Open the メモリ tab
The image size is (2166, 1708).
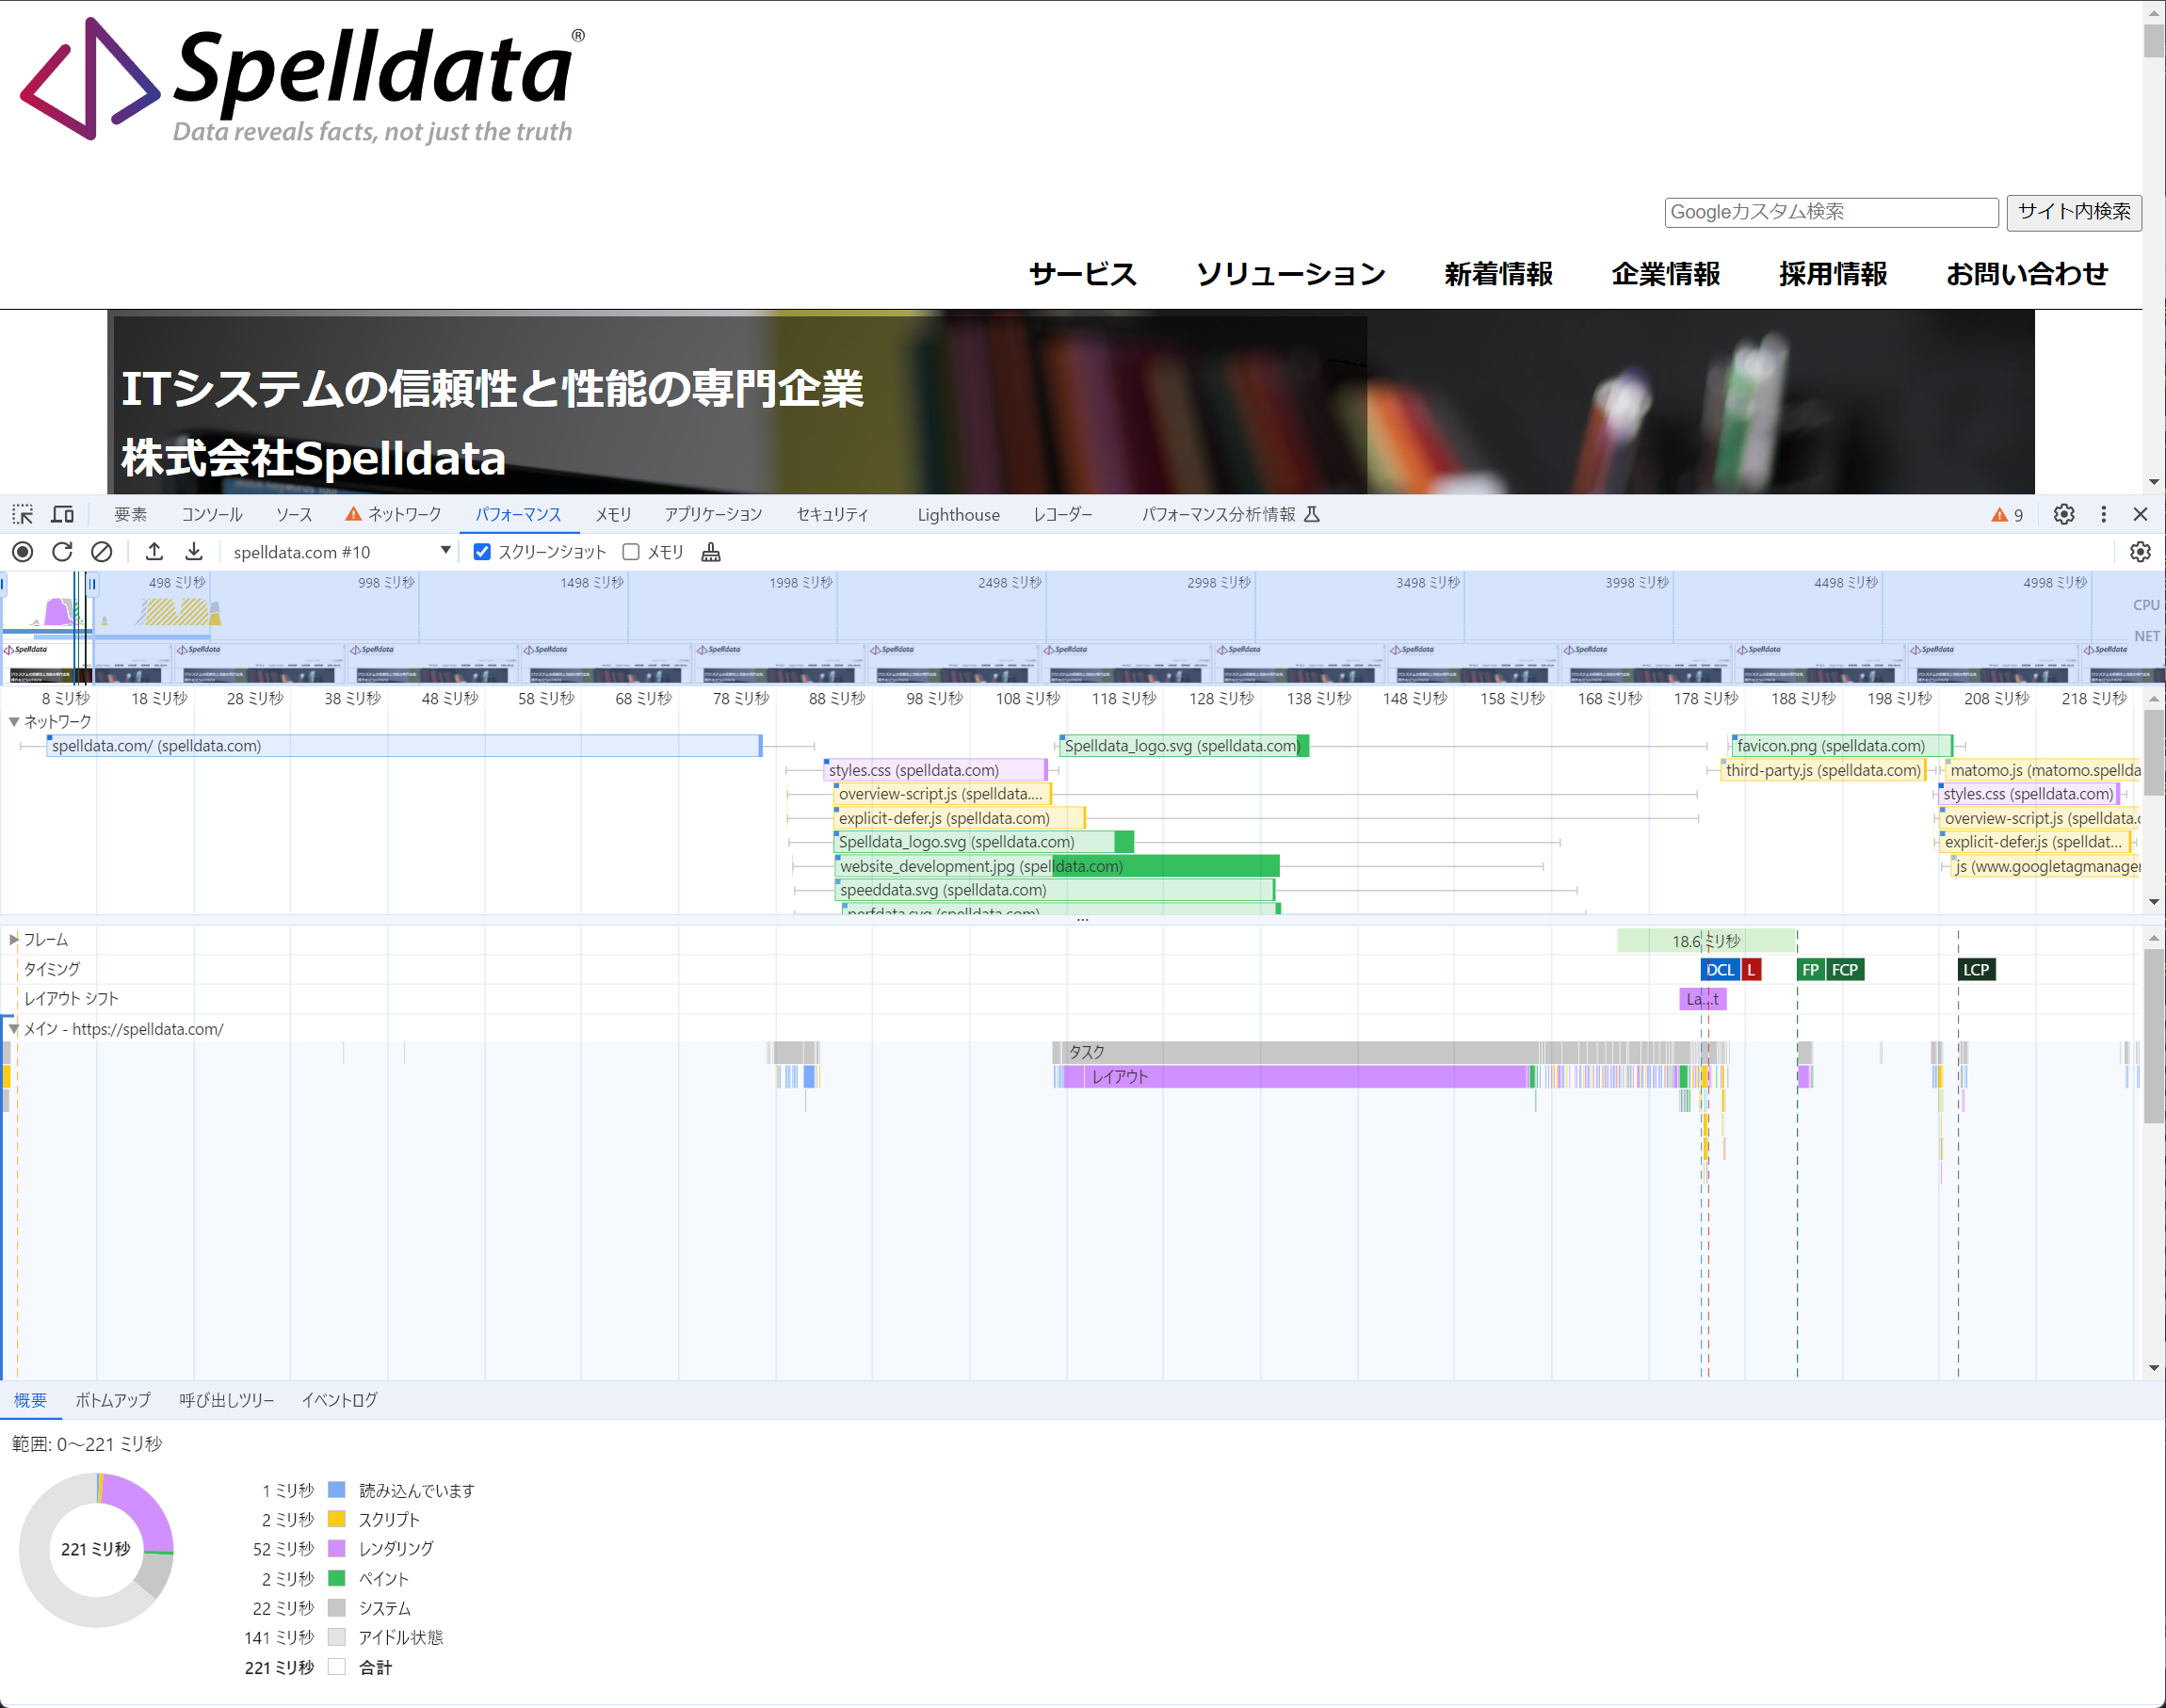[x=613, y=514]
